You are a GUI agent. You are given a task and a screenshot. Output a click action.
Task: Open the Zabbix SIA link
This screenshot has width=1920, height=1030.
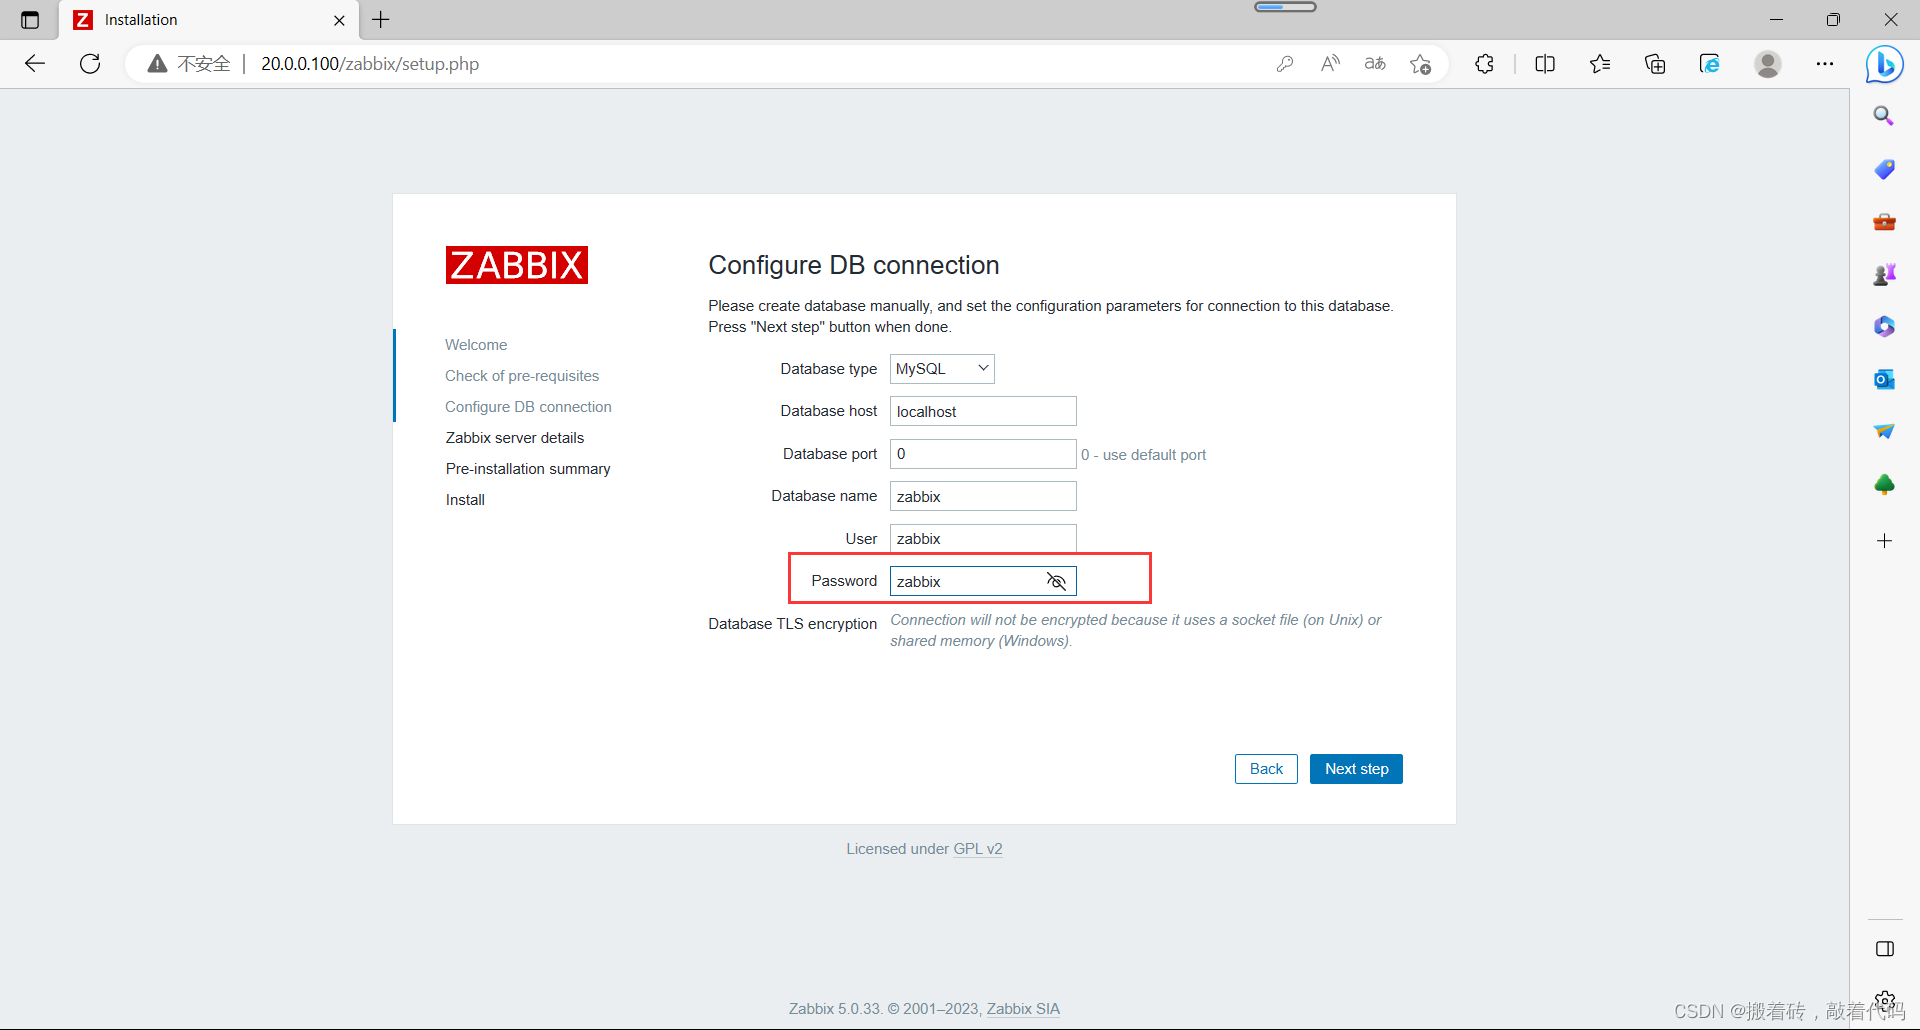[1023, 1009]
